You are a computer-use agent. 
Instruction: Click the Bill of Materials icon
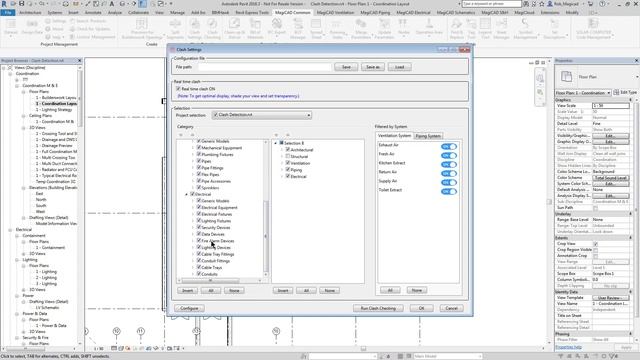255,28
